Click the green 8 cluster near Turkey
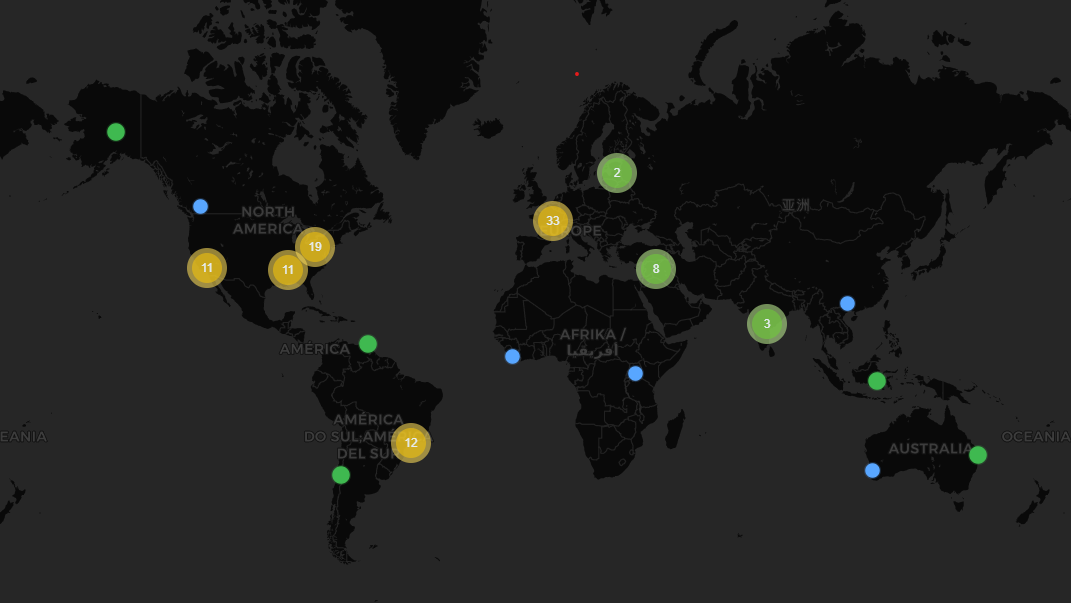Viewport: 1071px width, 603px height. click(656, 268)
